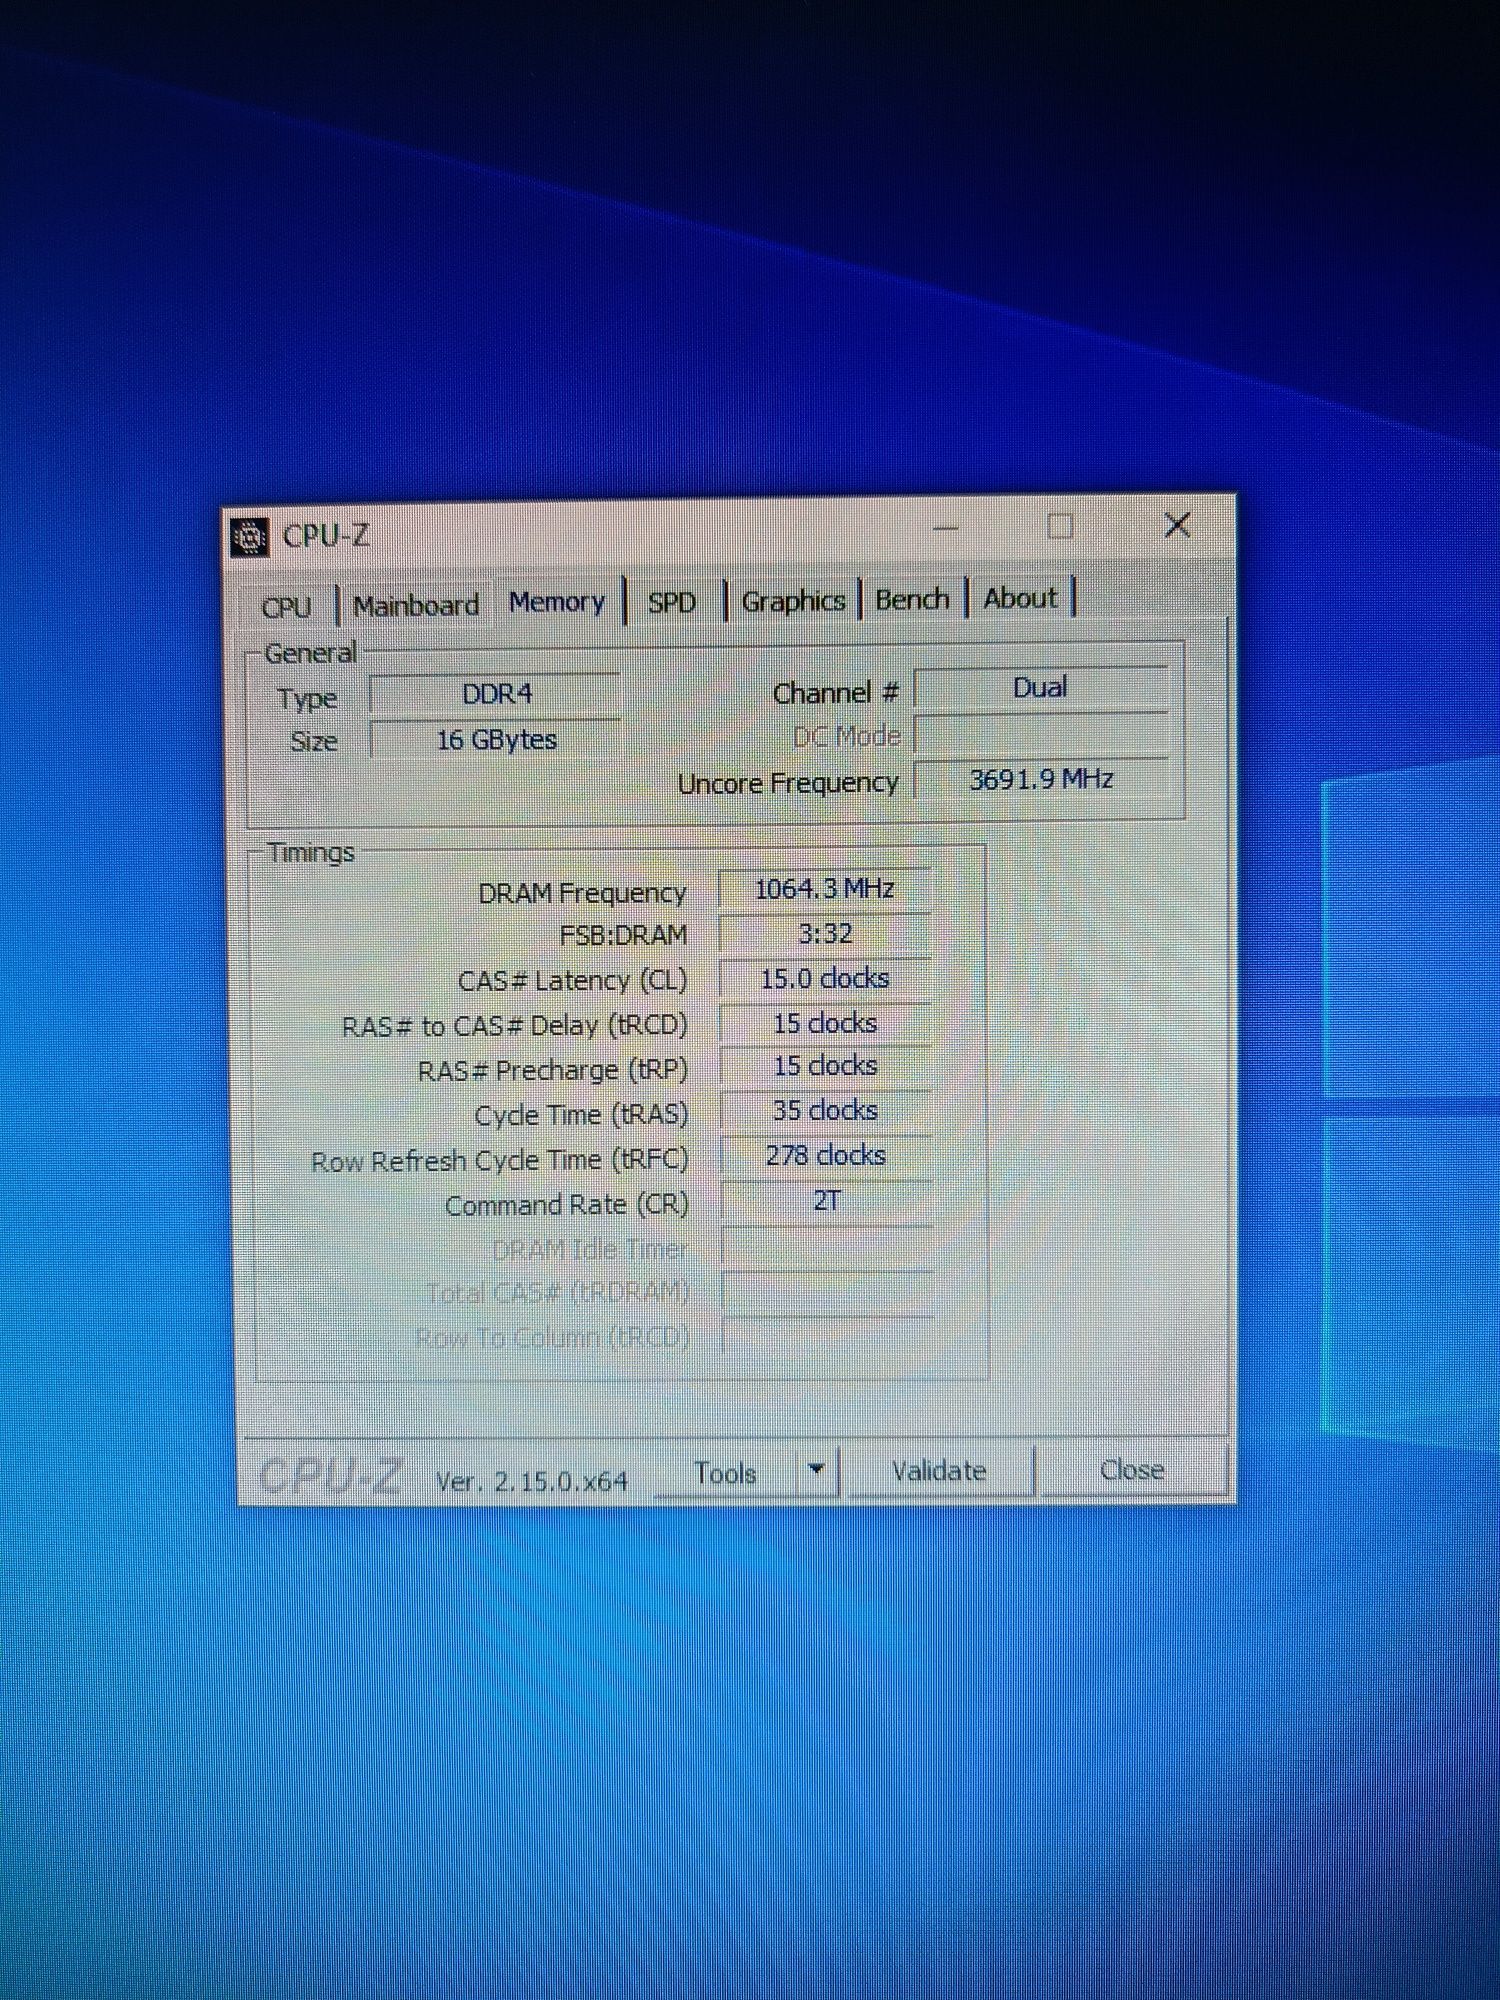Click the Row Refresh Cycle Time (tRFC) label
Image resolution: width=1500 pixels, height=2000 pixels.
[500, 1161]
